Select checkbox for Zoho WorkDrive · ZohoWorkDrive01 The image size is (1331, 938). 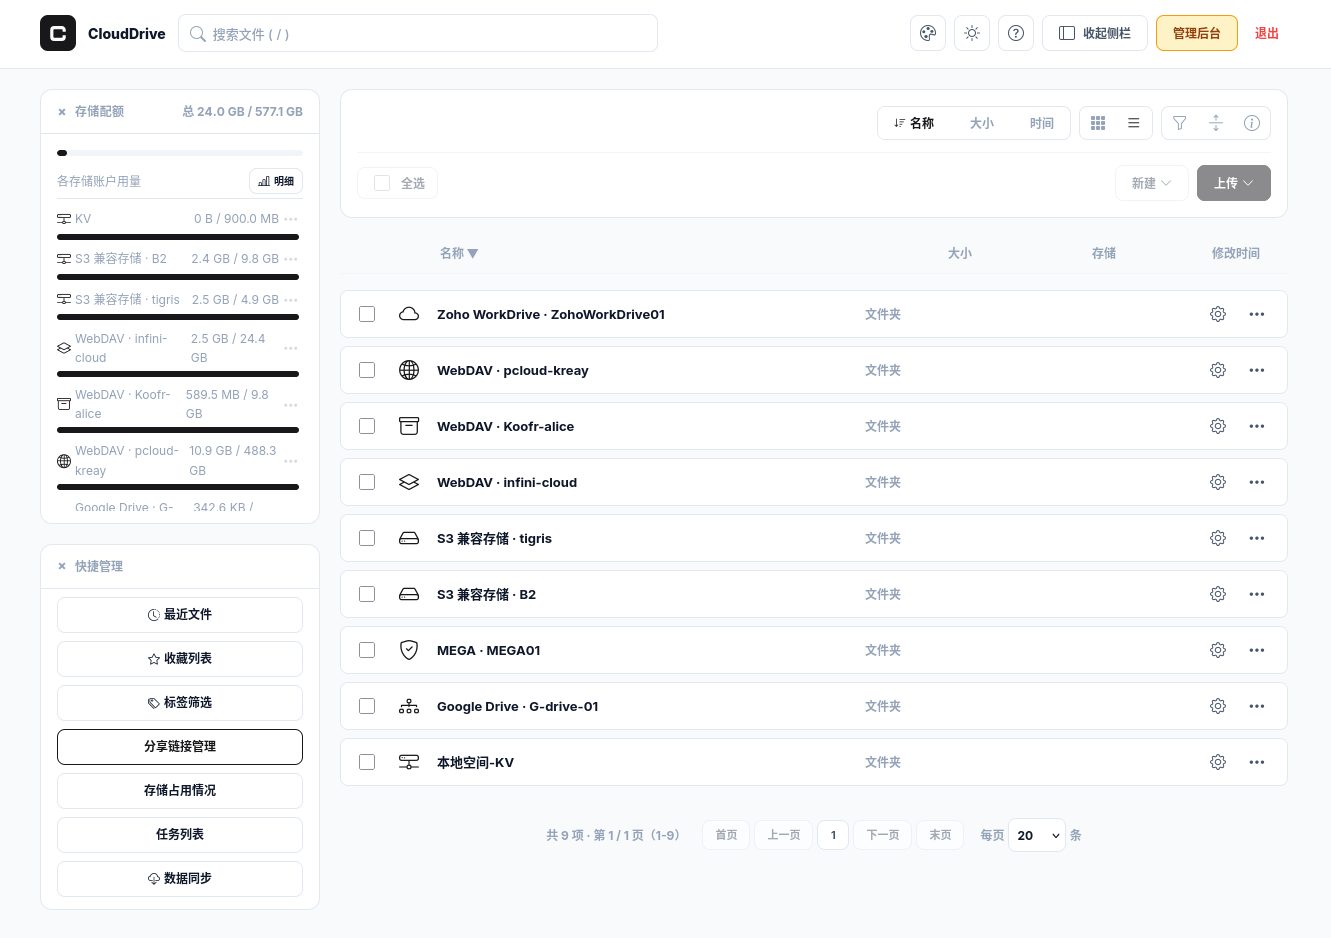pyautogui.click(x=367, y=314)
